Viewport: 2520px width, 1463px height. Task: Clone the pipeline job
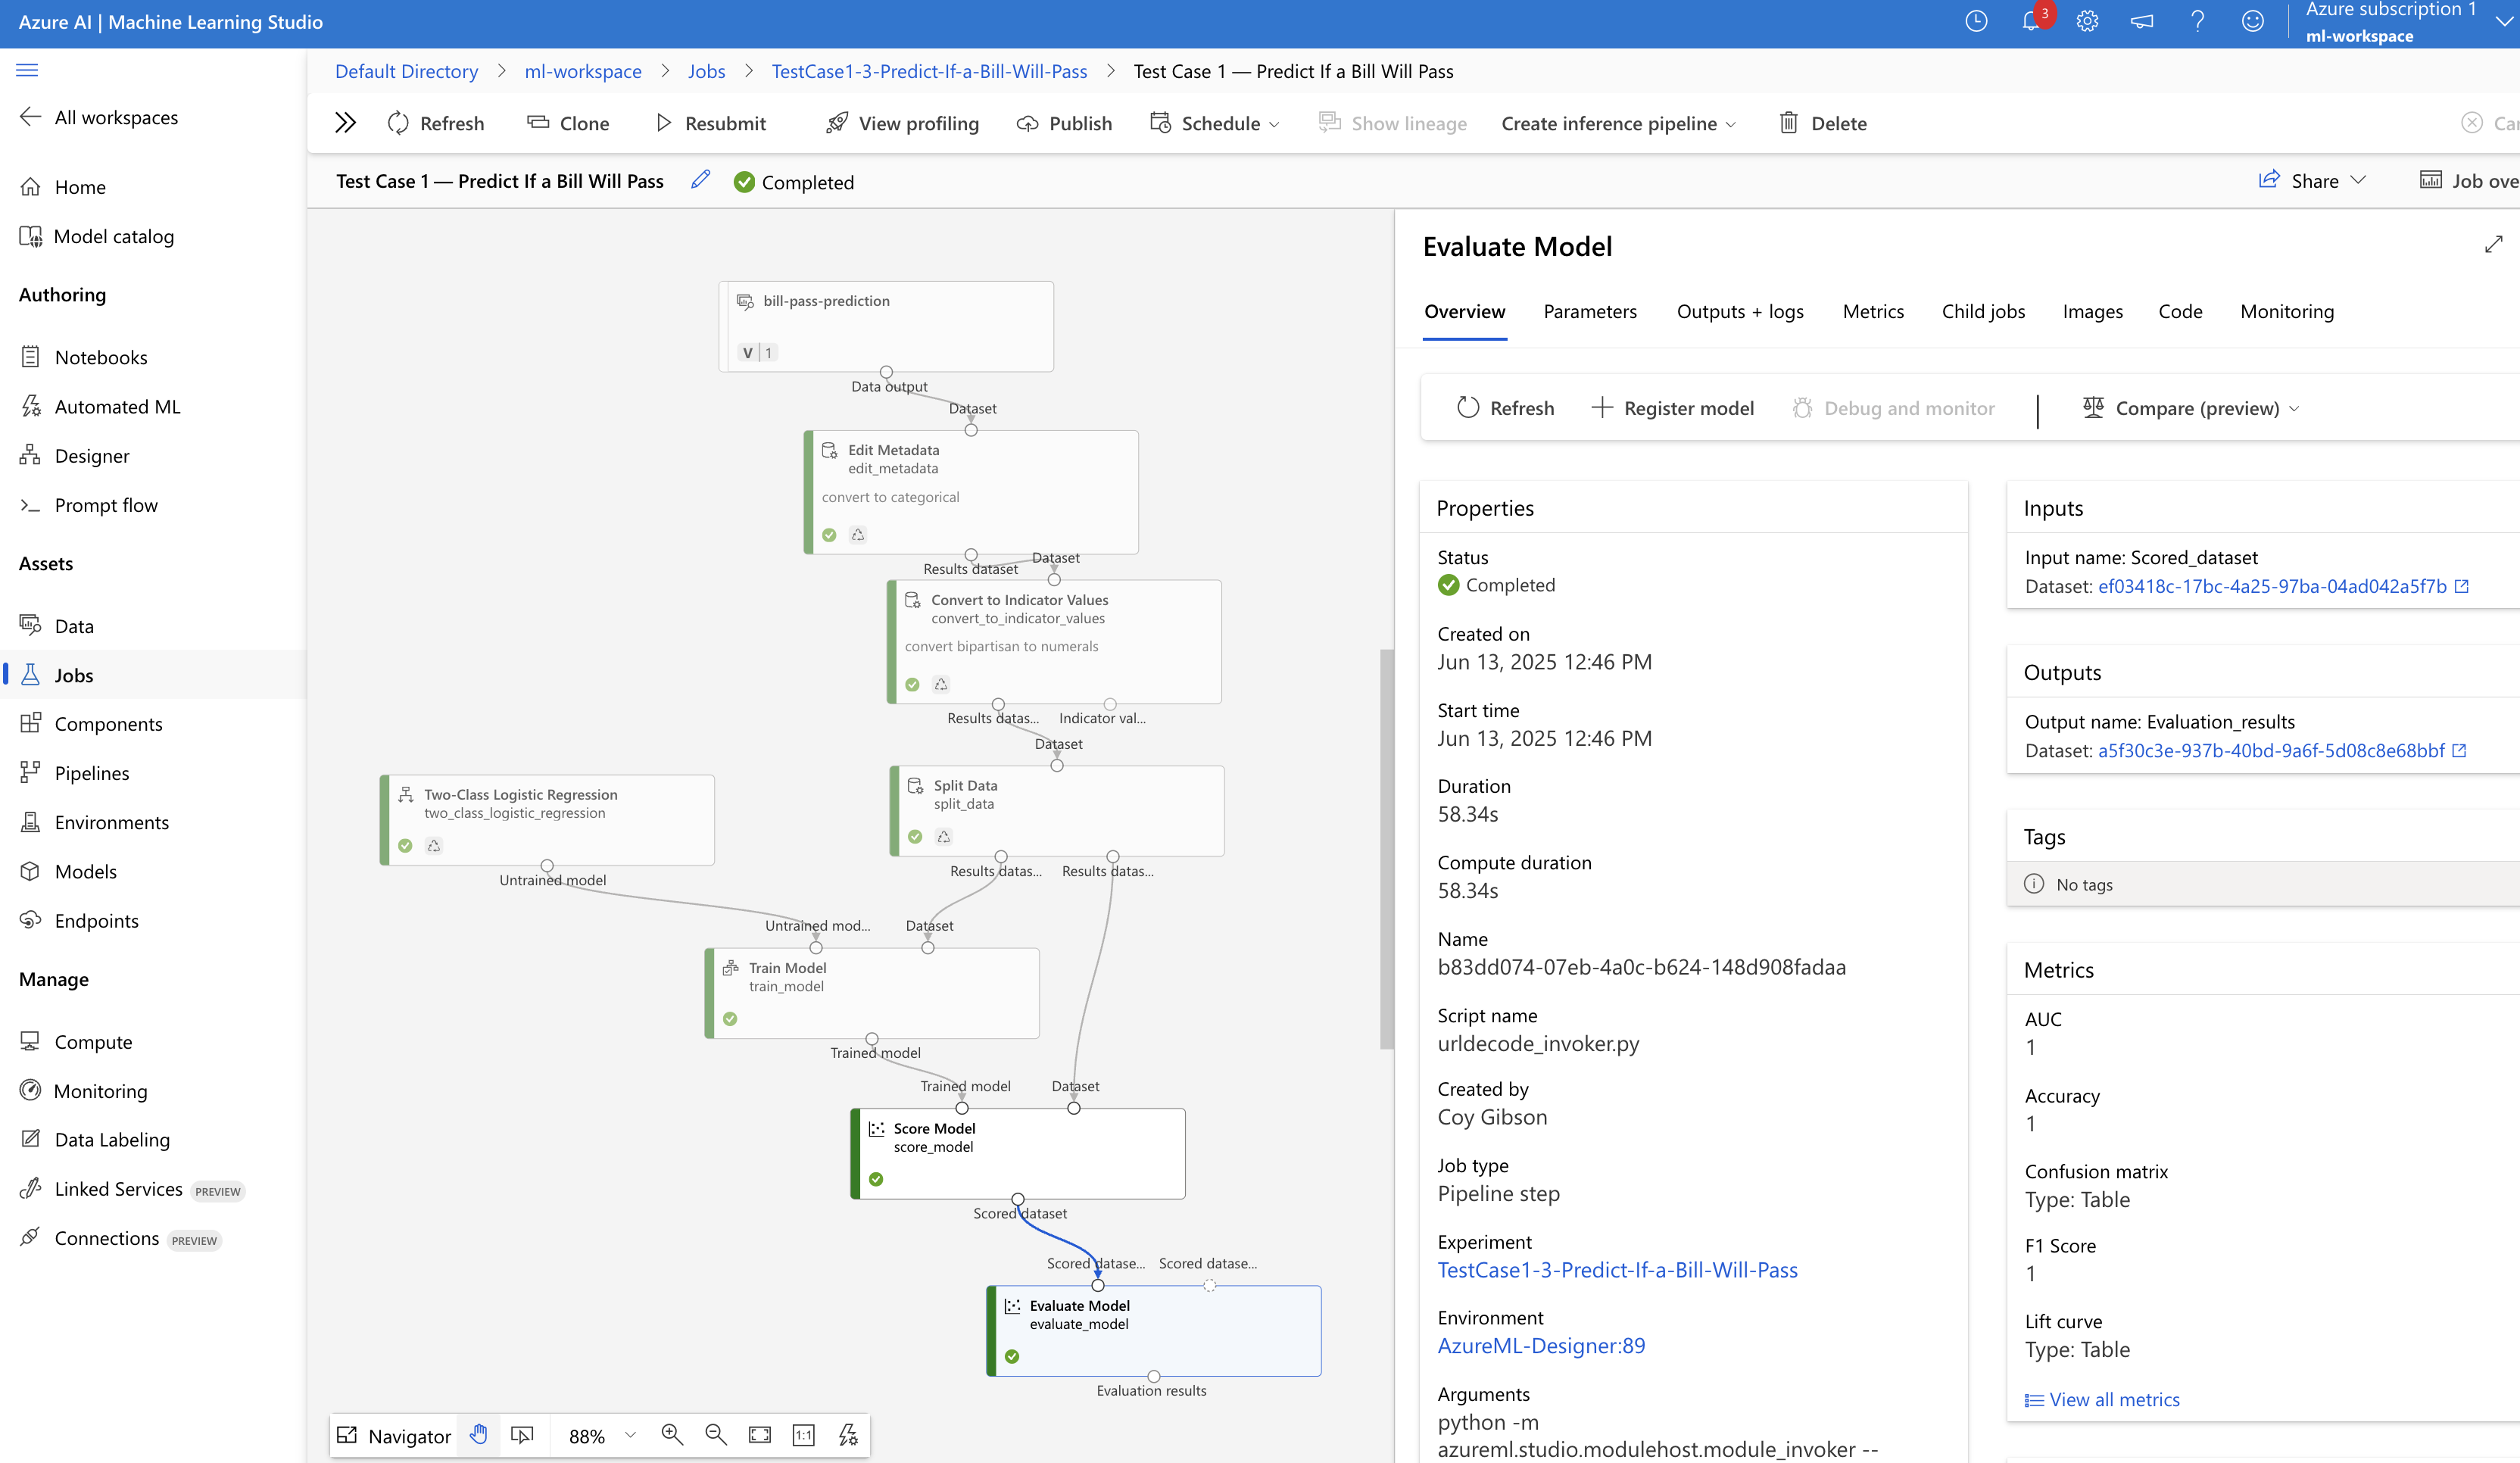(x=568, y=123)
